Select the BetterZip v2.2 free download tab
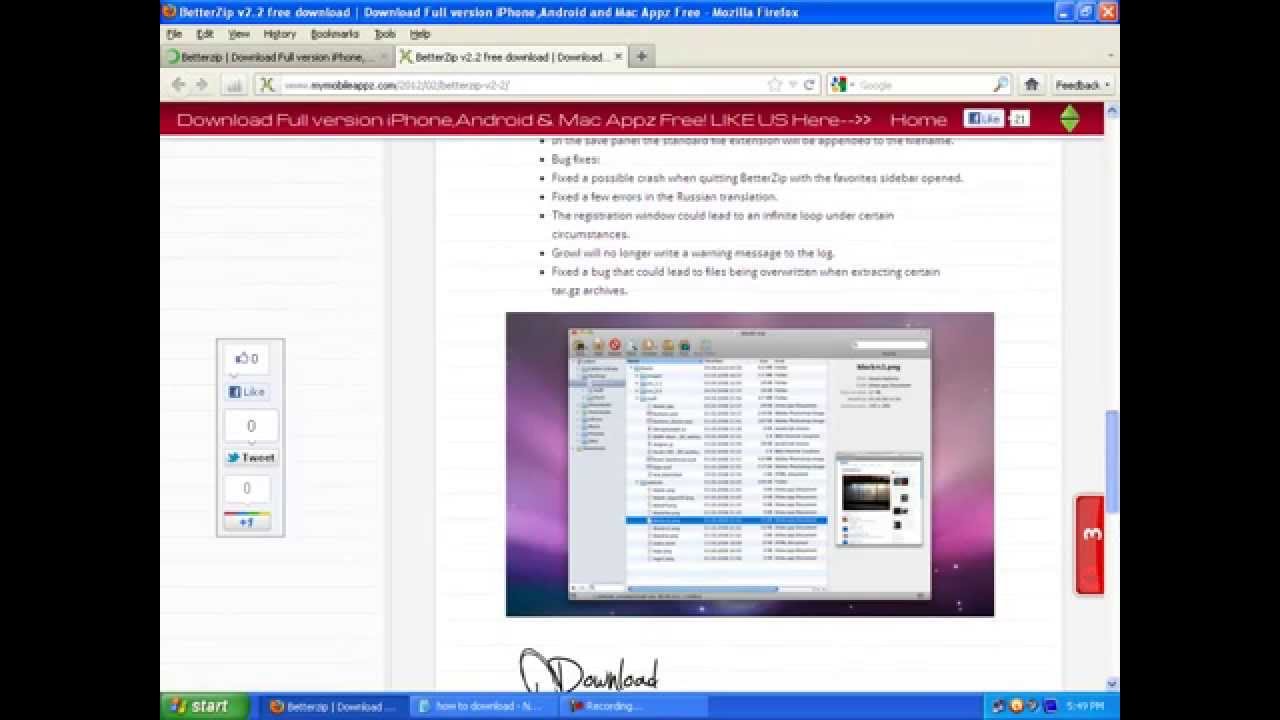The width and height of the screenshot is (1280, 720). (510, 57)
